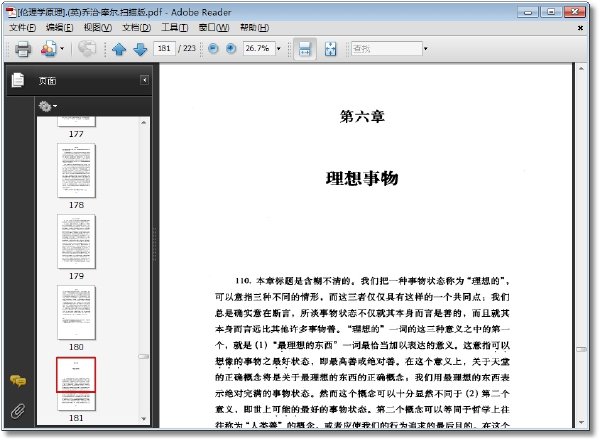
Task: Click the PDF icon in title bar
Action: pyautogui.click(x=11, y=12)
